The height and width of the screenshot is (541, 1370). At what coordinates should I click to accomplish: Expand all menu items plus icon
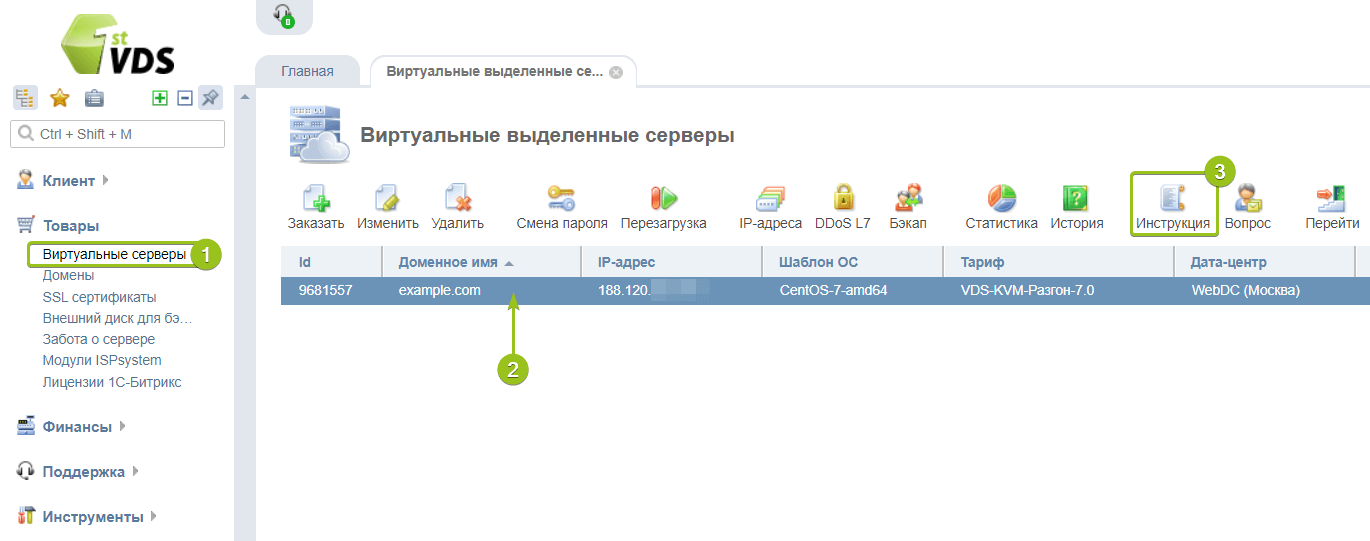click(159, 98)
